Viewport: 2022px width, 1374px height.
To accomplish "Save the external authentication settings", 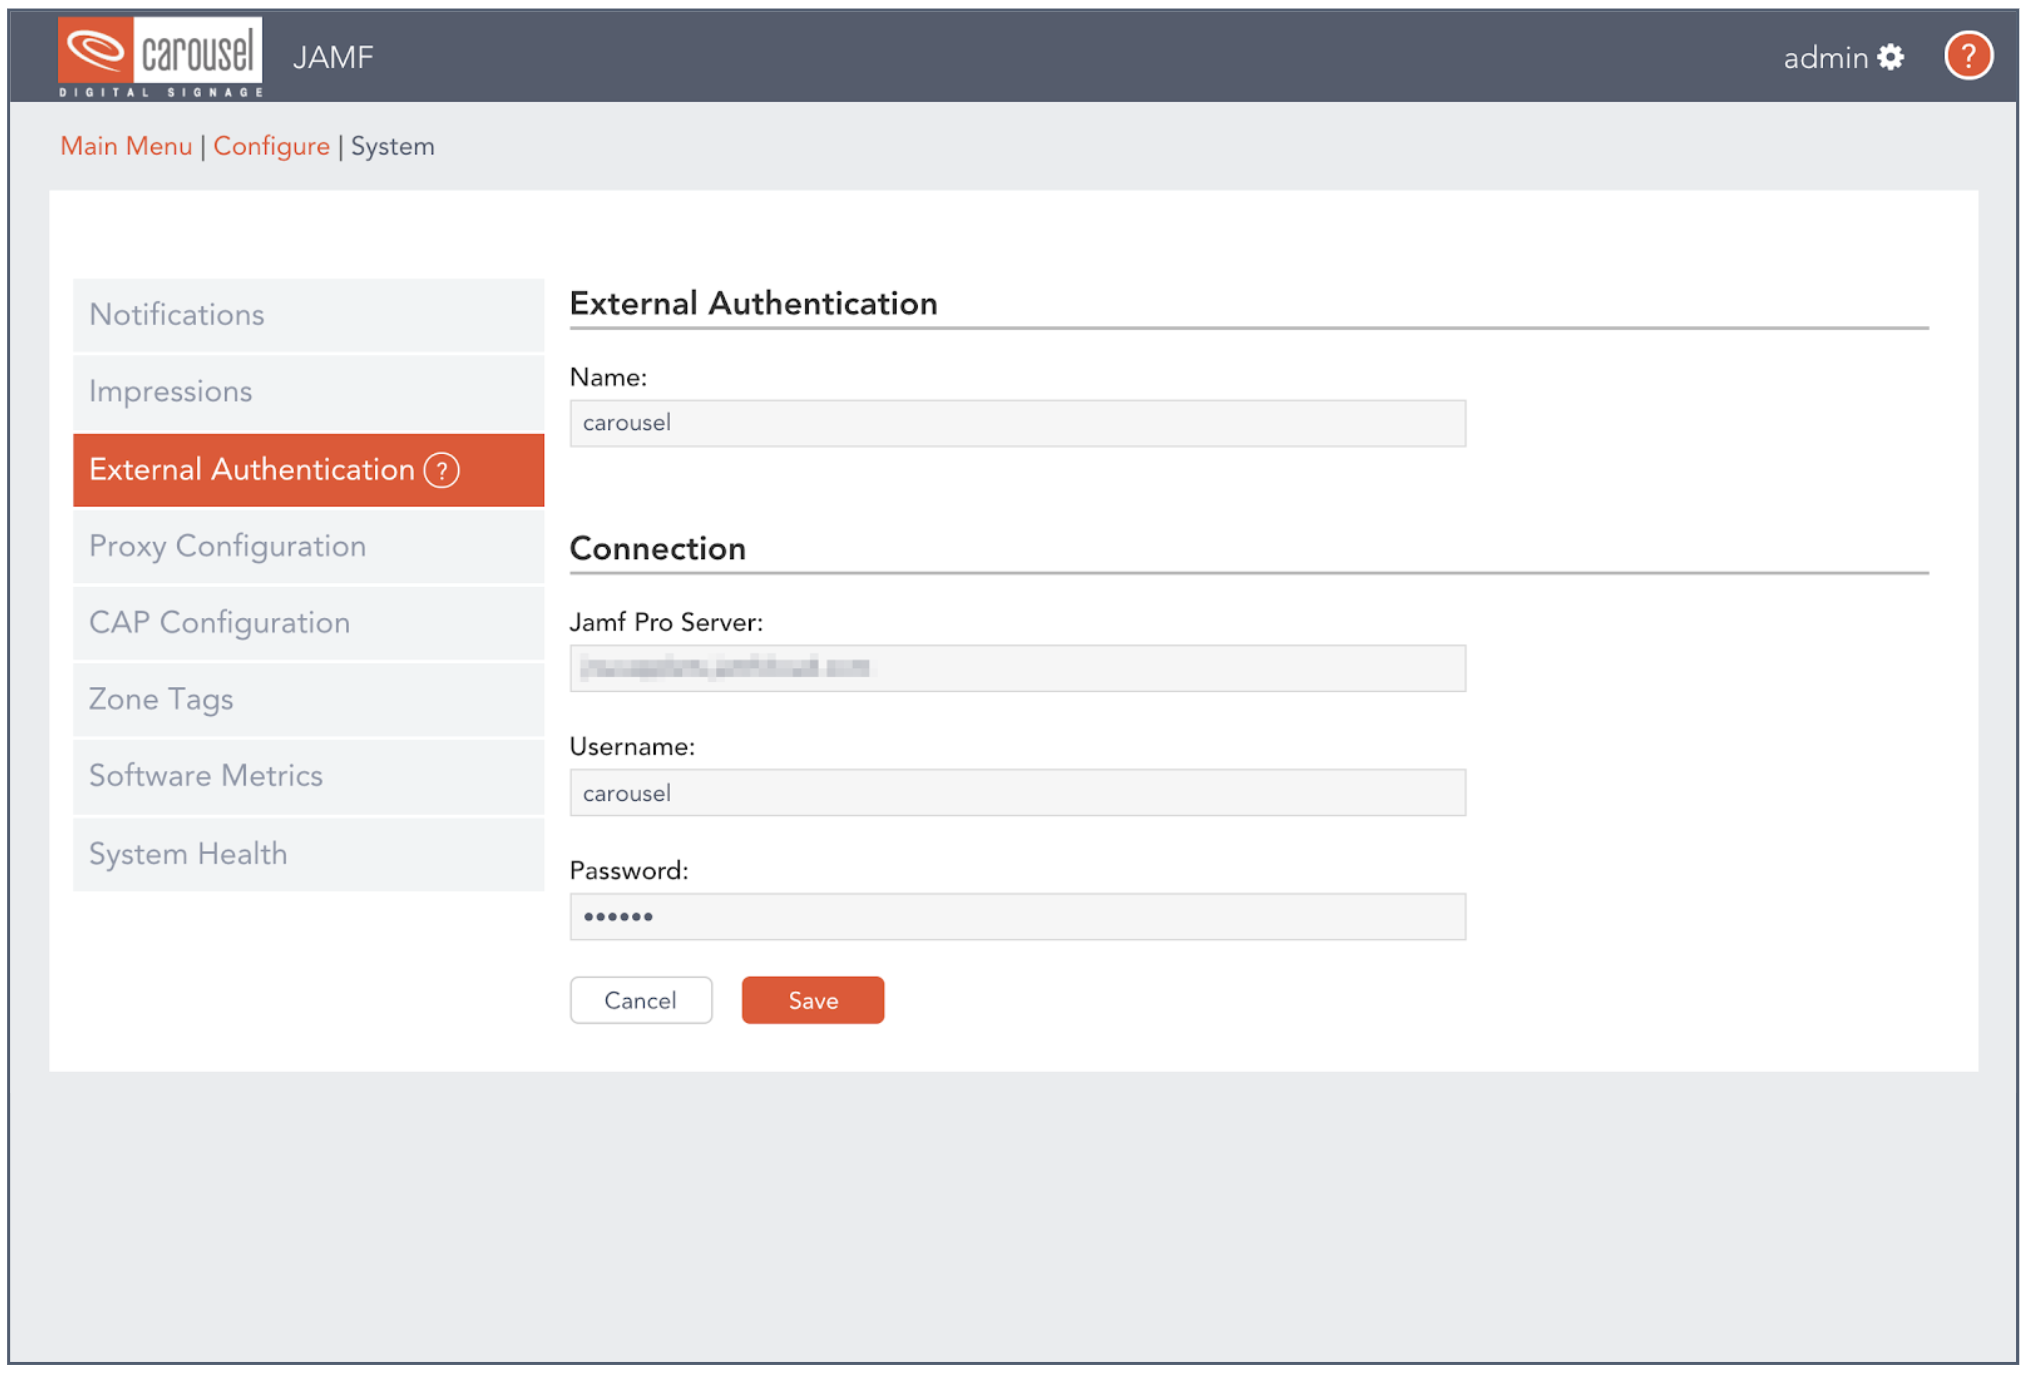I will (x=813, y=1000).
